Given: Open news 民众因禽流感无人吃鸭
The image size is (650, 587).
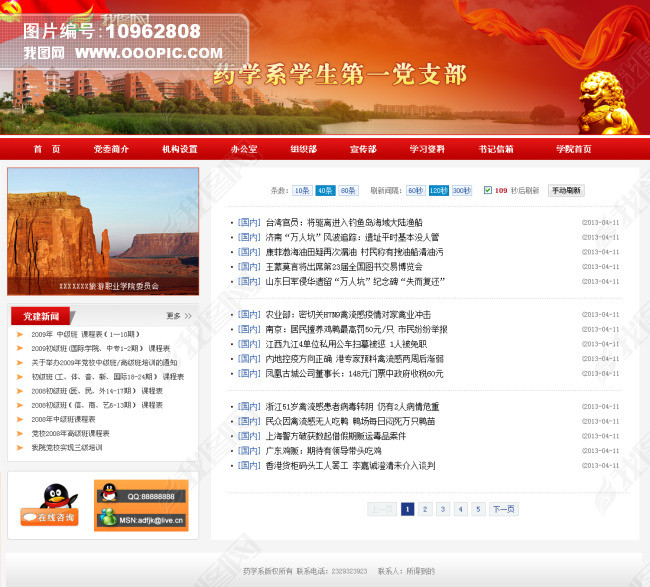Looking at the screenshot, I should 350,421.
